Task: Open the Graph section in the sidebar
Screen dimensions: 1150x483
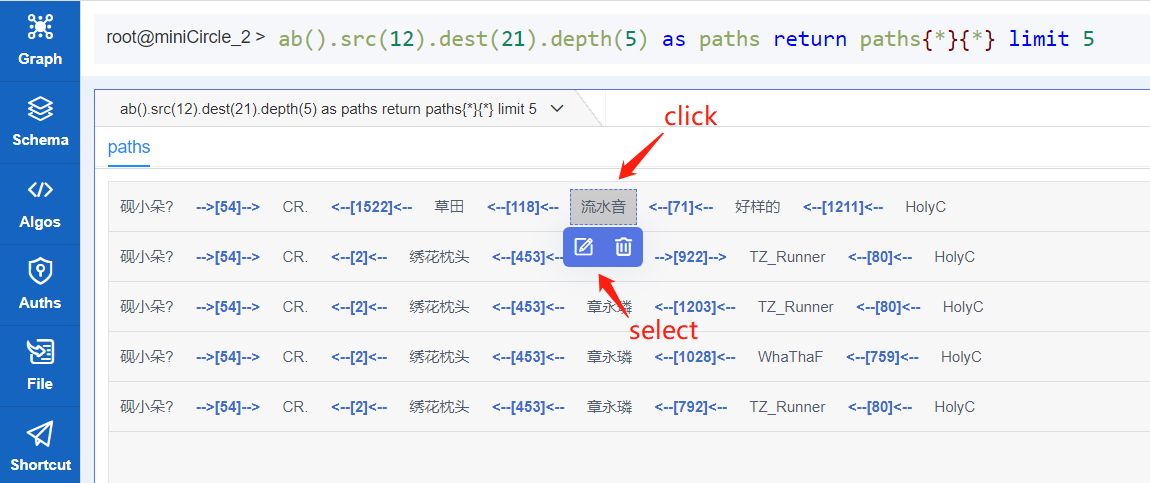Action: pyautogui.click(x=40, y=40)
